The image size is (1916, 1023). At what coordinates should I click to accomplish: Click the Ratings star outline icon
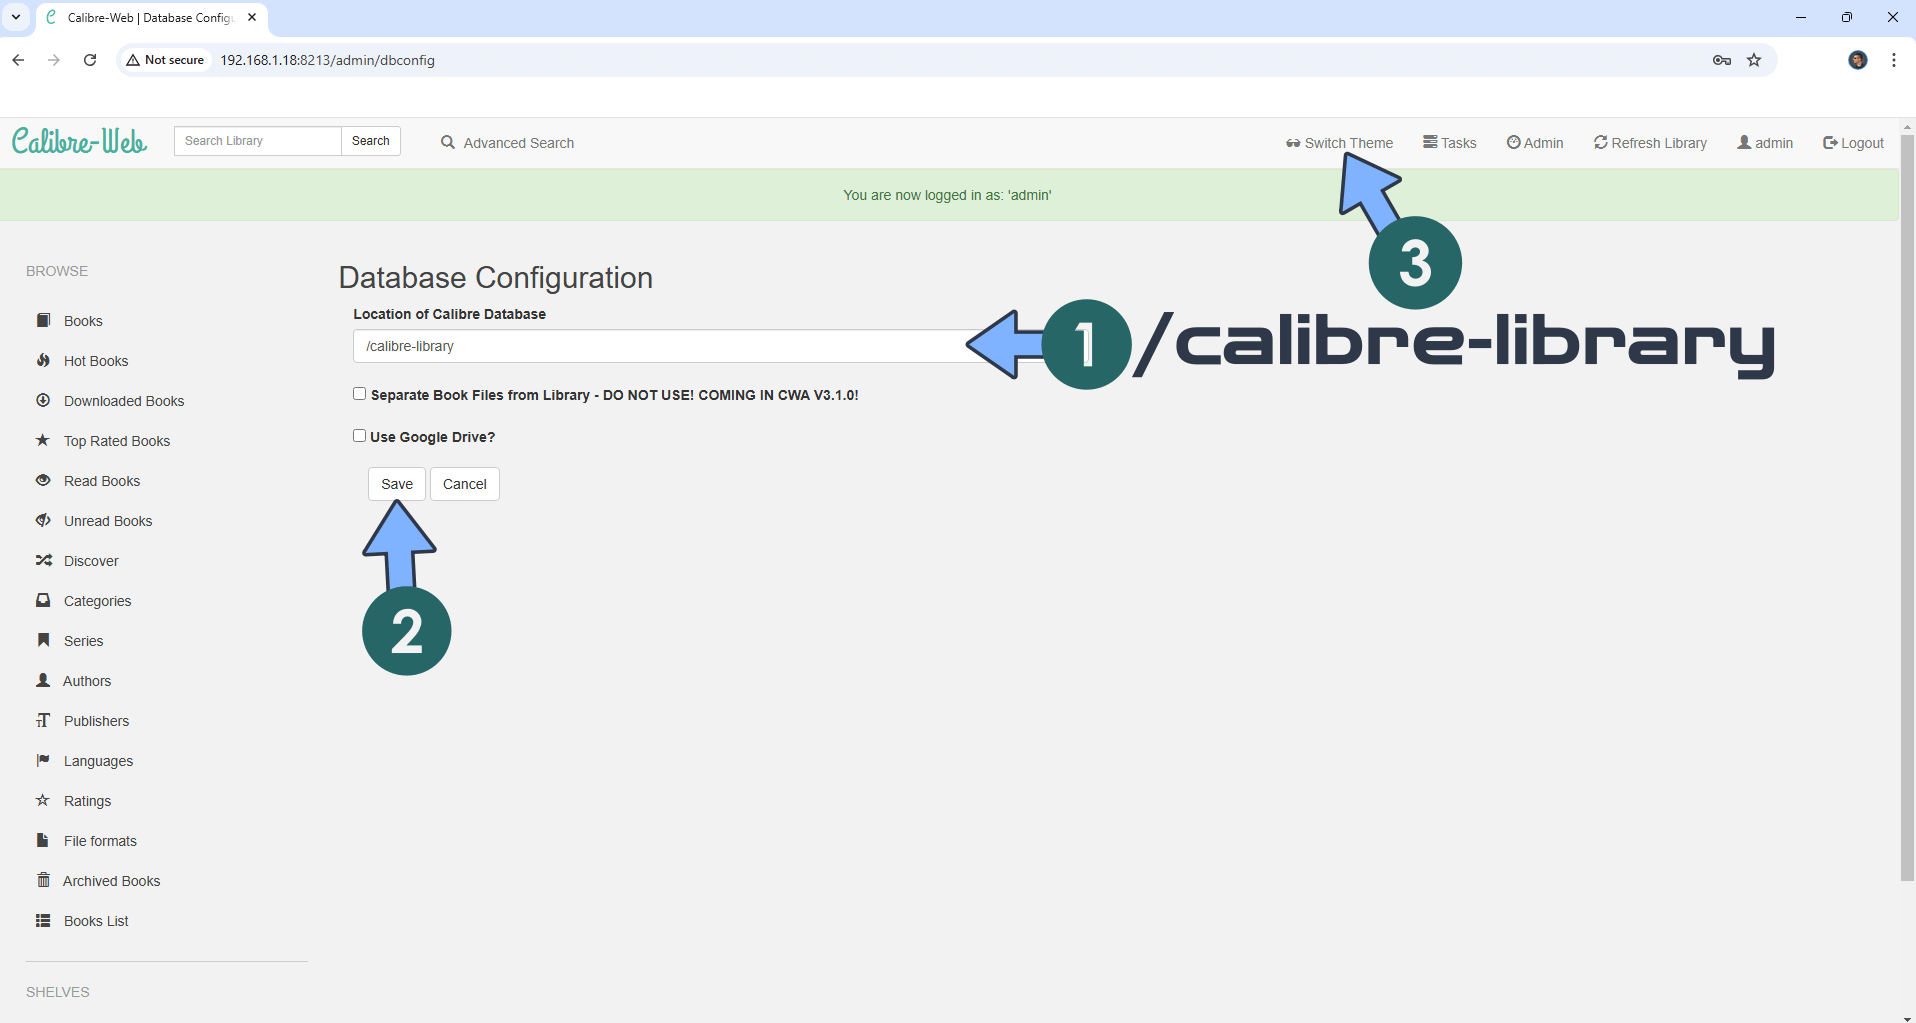[x=43, y=800]
